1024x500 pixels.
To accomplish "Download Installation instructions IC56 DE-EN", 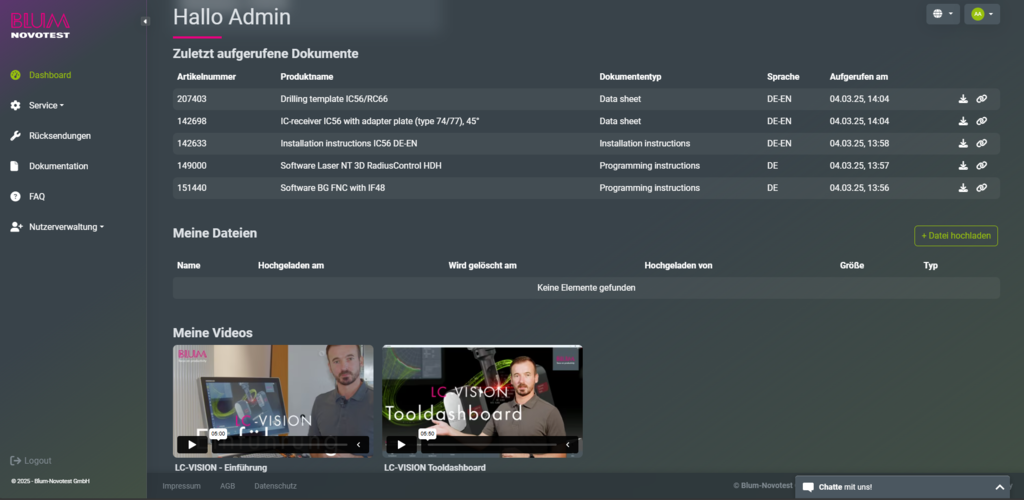I will (x=963, y=144).
